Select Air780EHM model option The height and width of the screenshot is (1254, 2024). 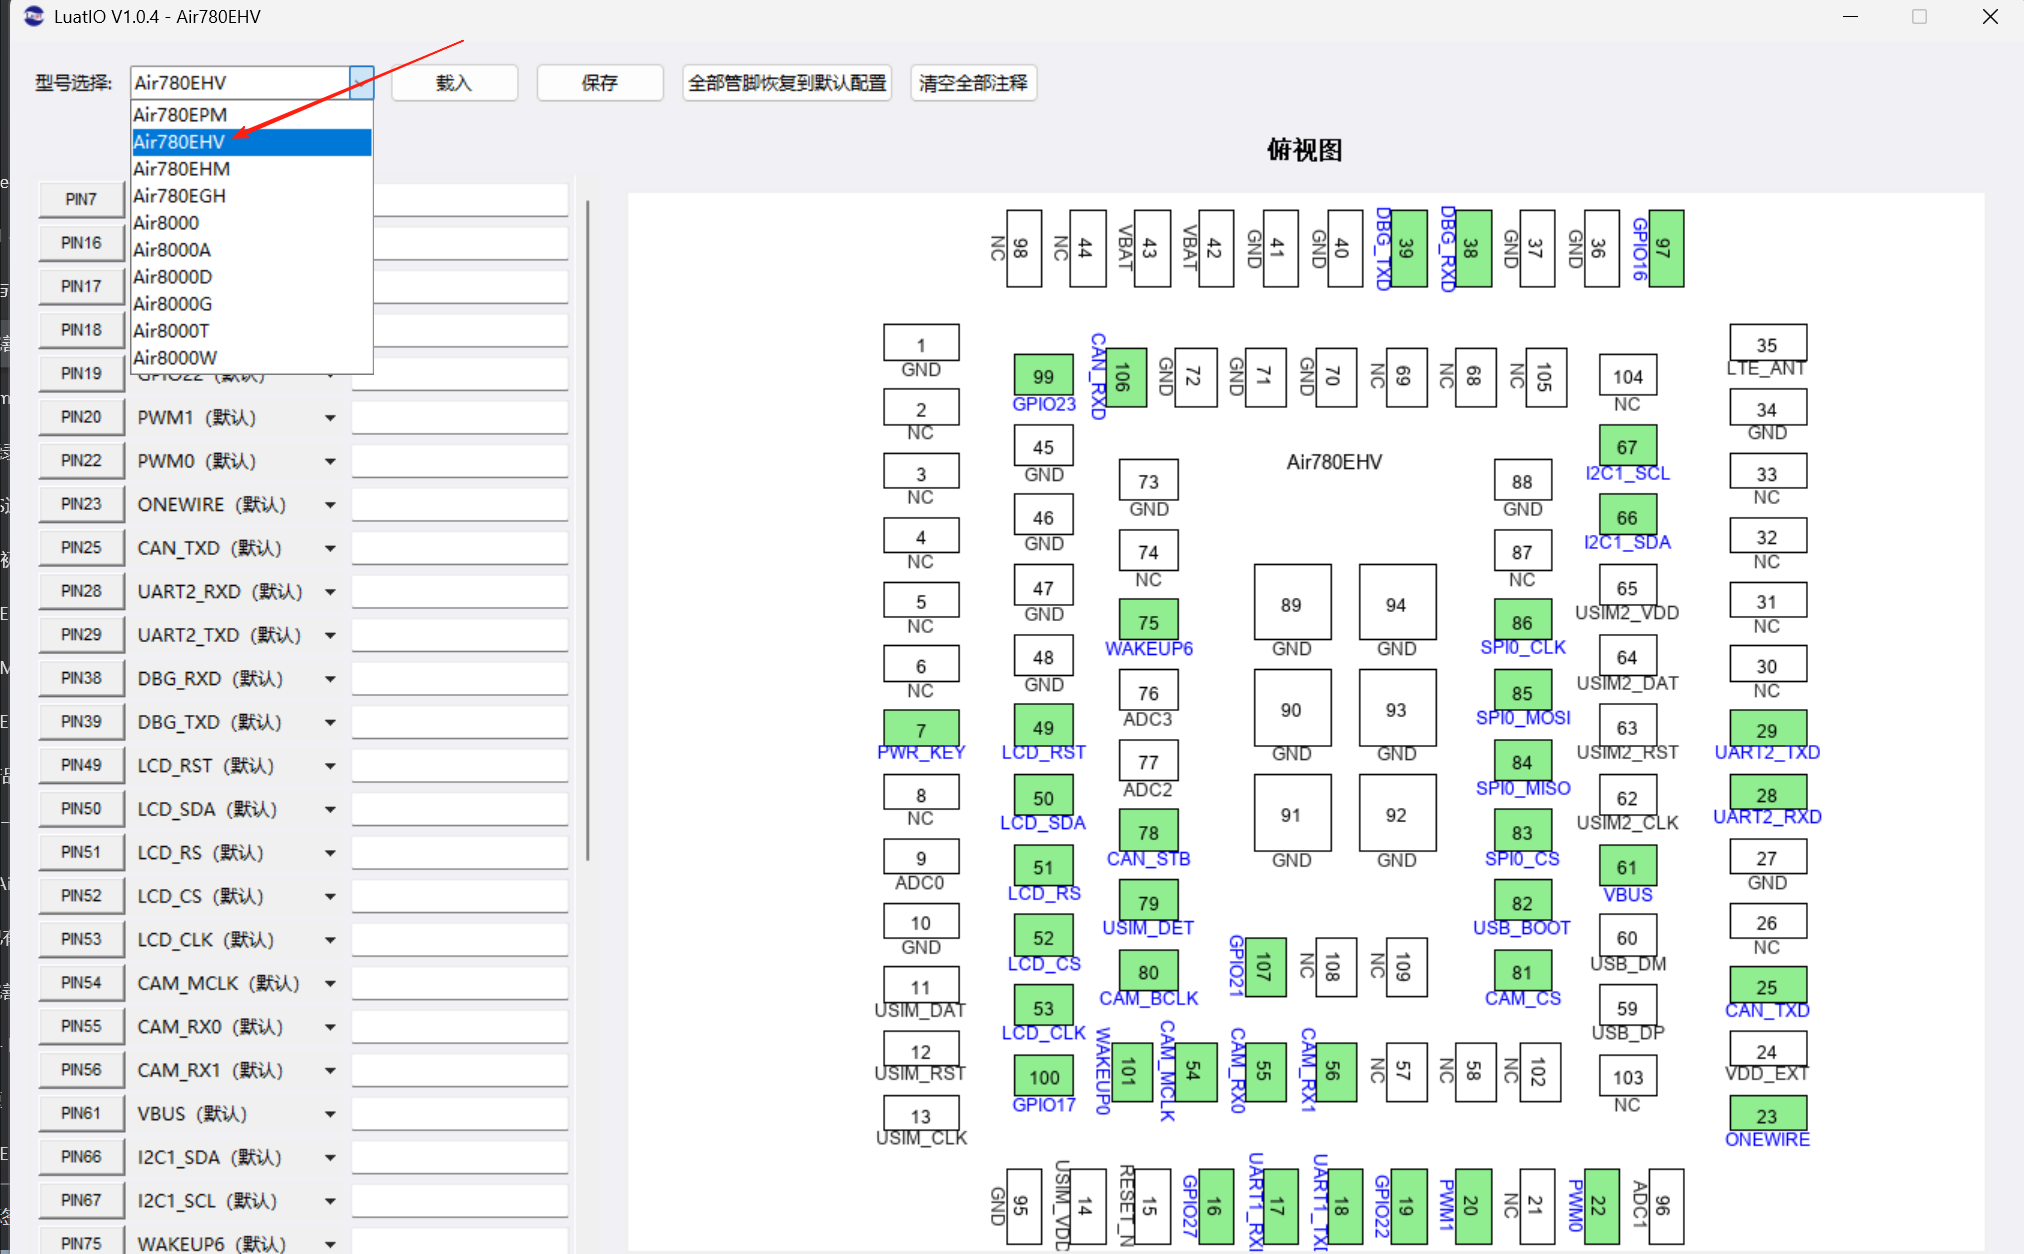tap(251, 169)
